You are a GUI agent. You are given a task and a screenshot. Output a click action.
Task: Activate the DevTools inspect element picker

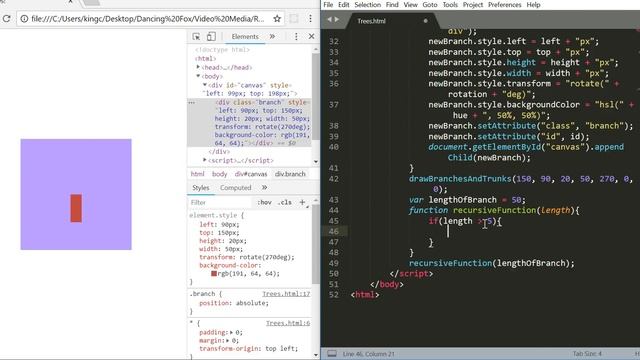click(196, 37)
